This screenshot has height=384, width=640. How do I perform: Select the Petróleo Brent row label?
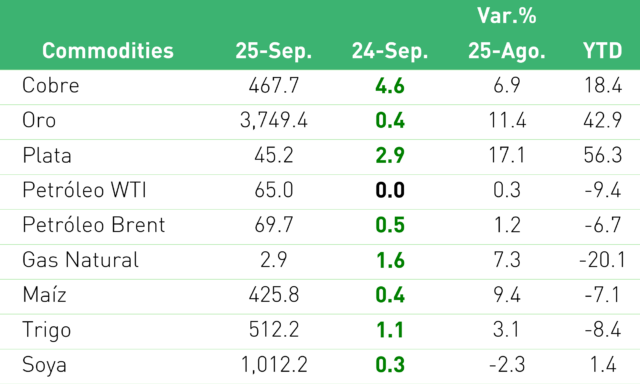pyautogui.click(x=94, y=225)
